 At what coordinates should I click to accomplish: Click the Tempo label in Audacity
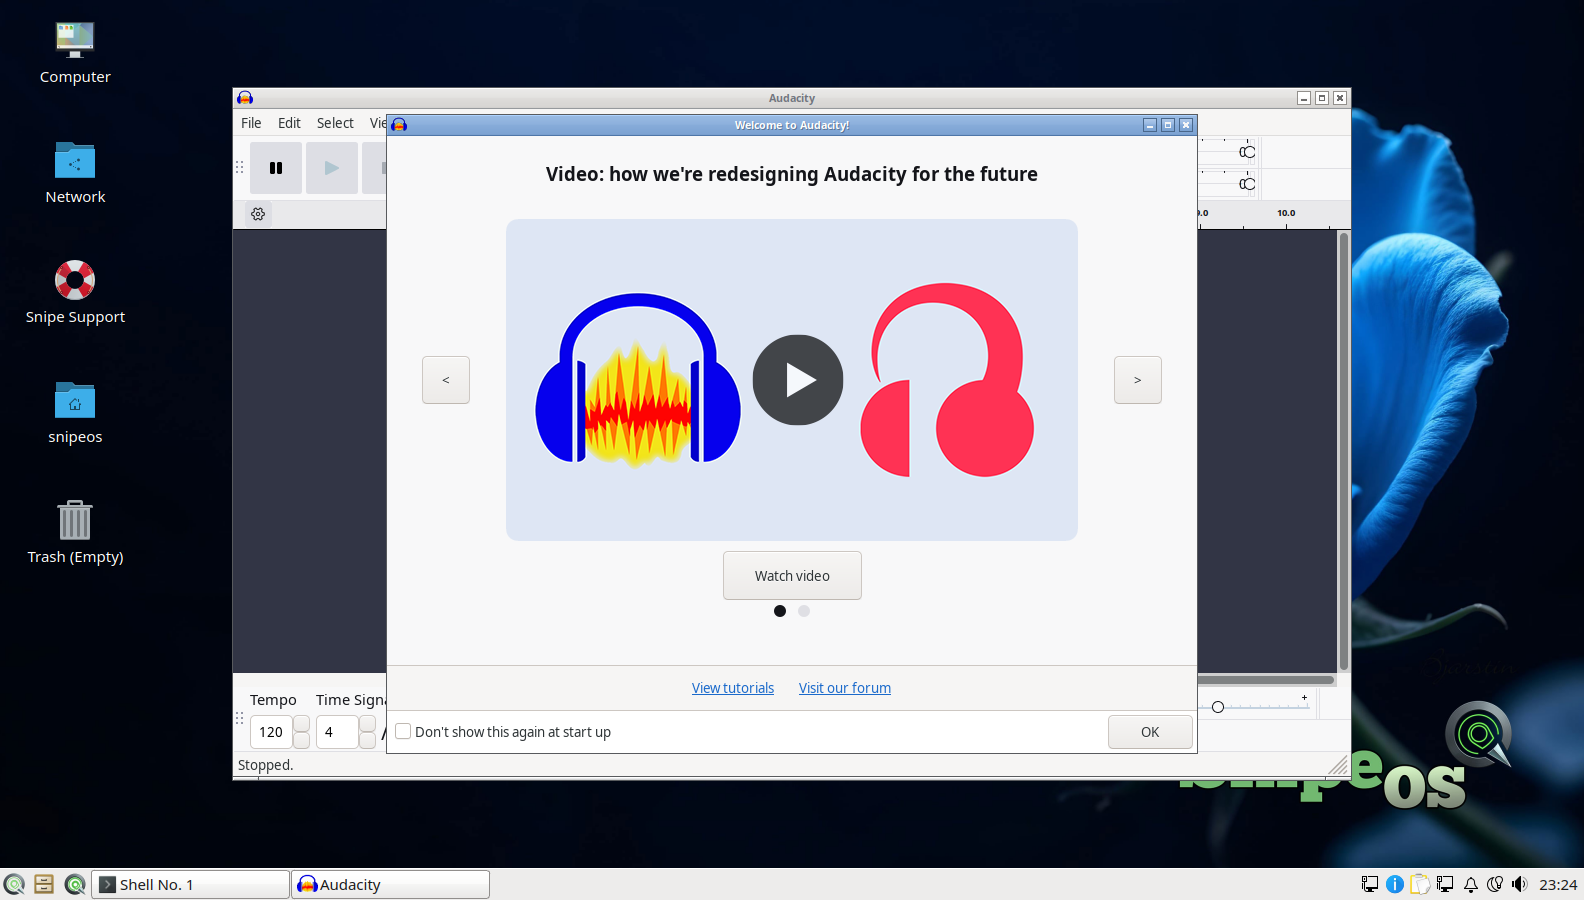273,700
